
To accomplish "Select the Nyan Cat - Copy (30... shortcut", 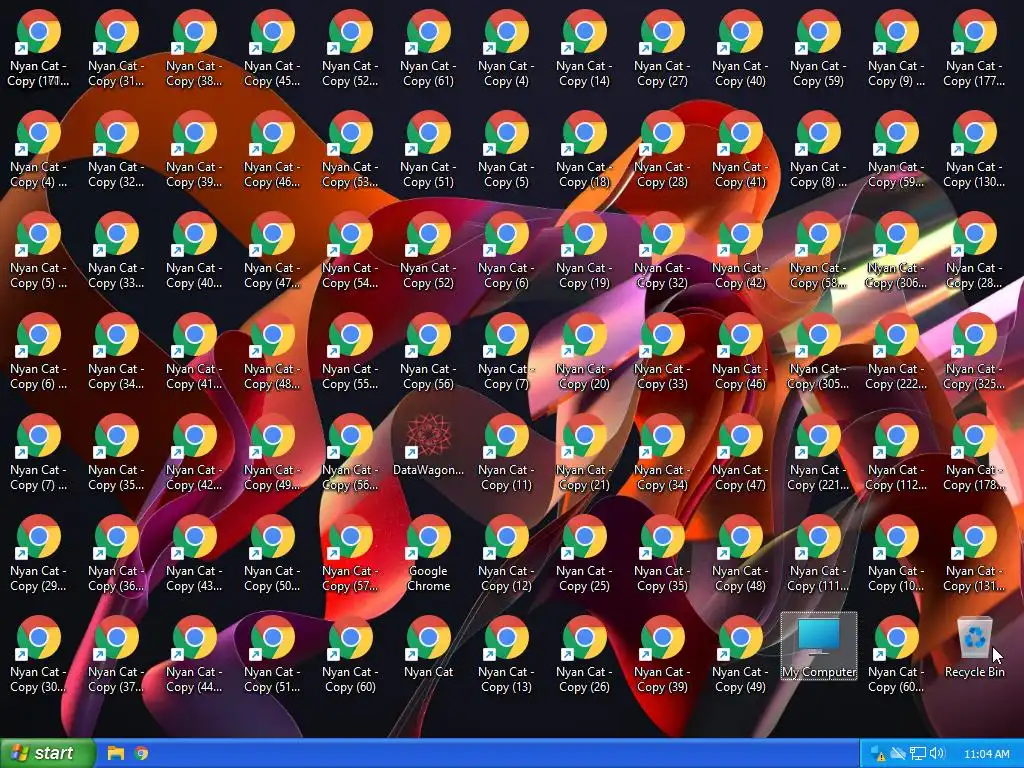I will point(38,654).
